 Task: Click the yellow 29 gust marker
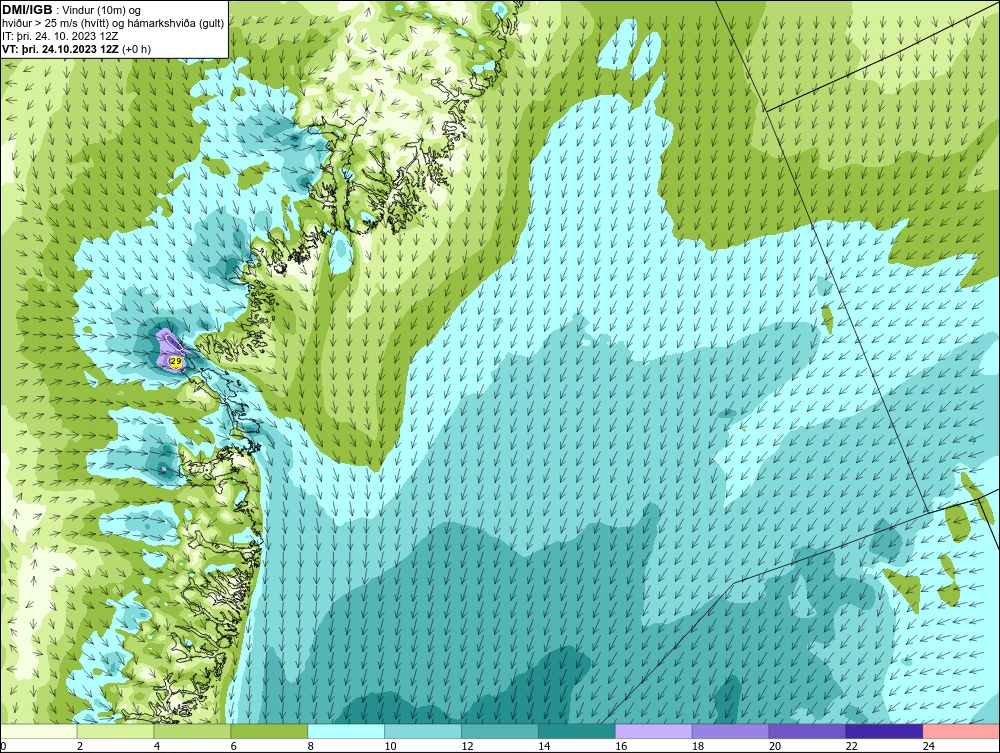pos(176,362)
